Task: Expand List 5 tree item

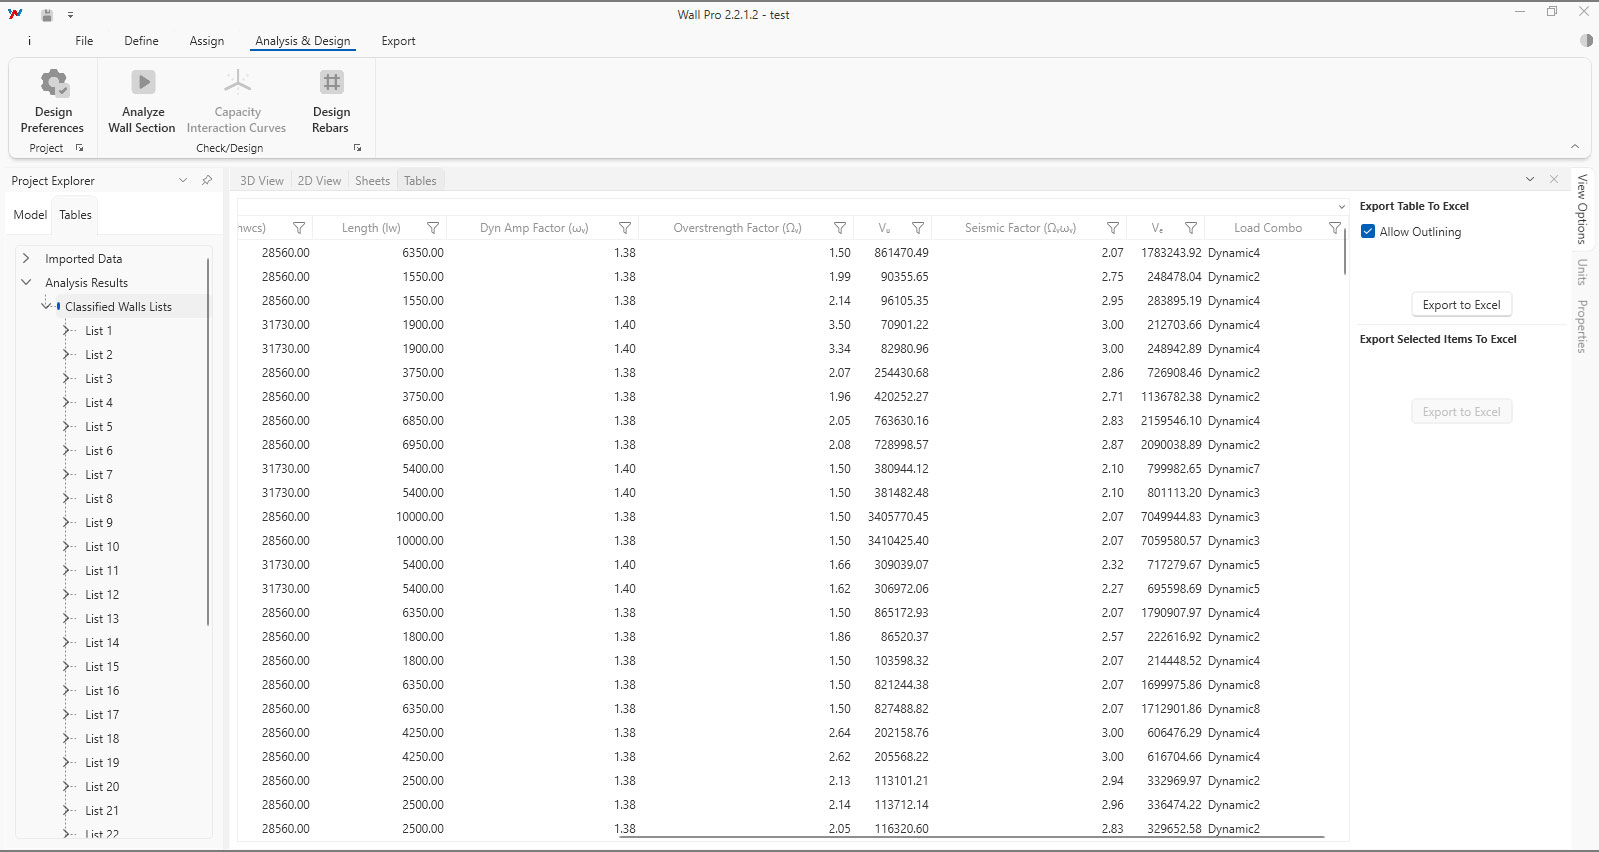Action: click(x=67, y=427)
